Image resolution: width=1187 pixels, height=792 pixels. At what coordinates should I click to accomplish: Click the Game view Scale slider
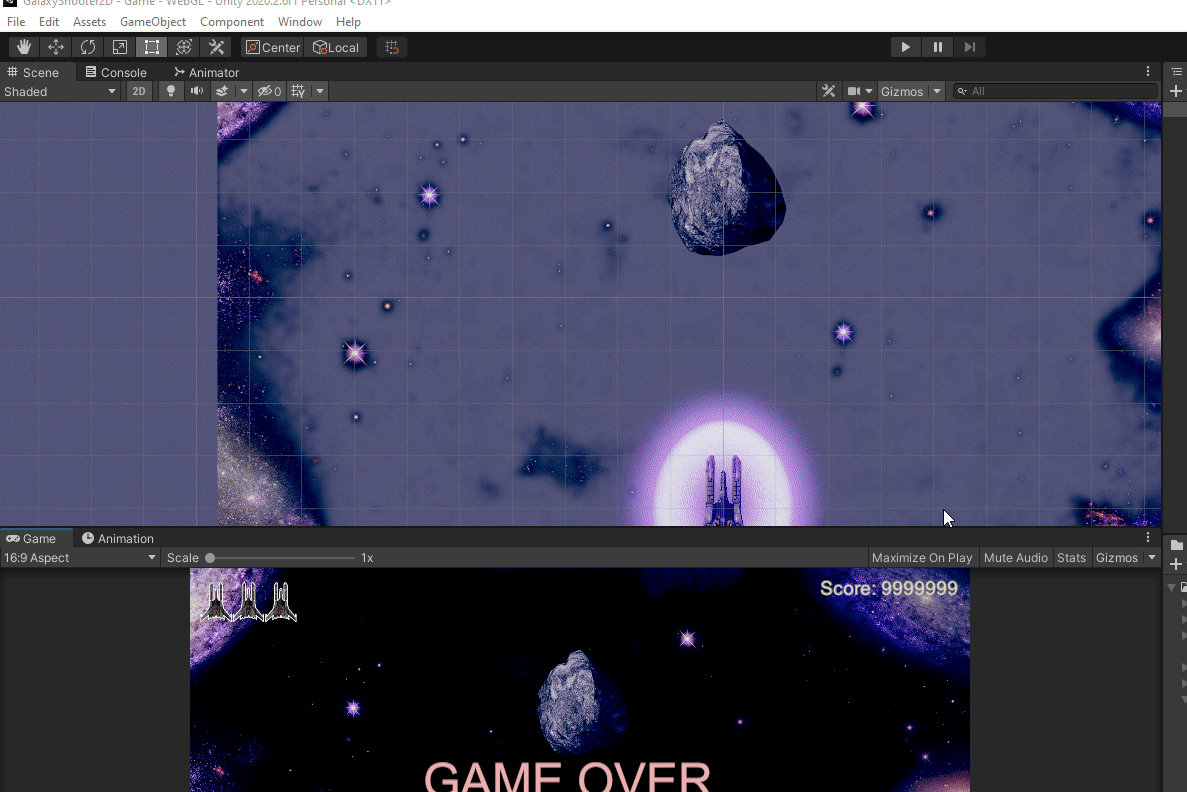[x=282, y=558]
